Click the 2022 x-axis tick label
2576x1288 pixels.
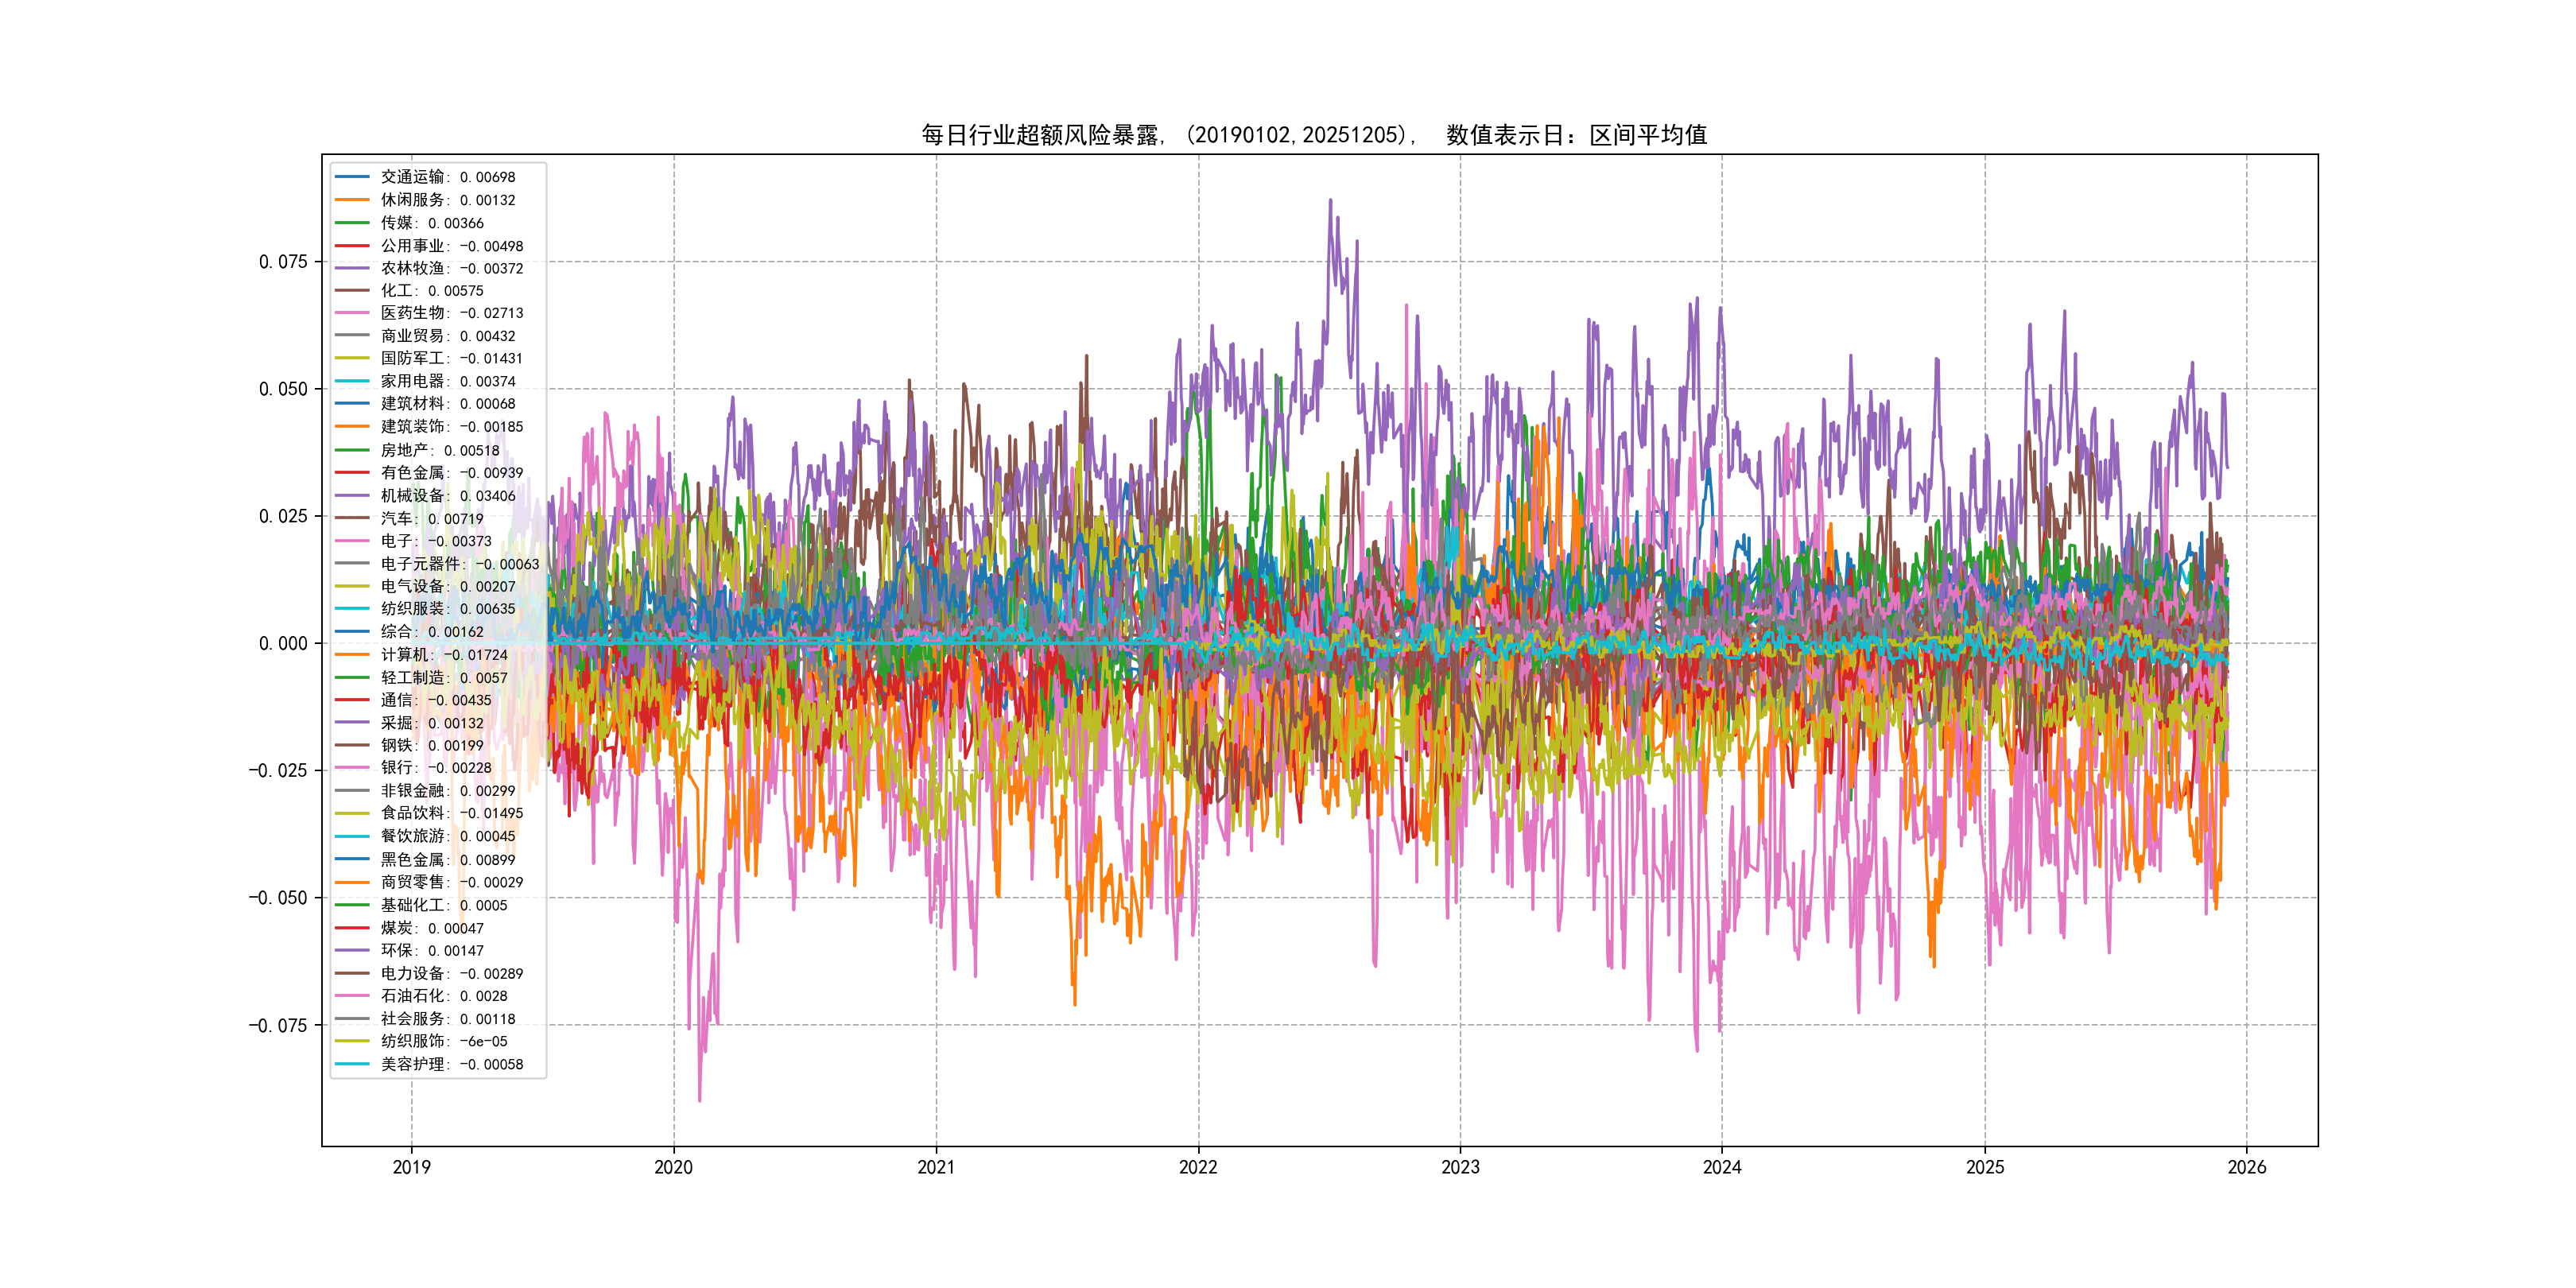point(1198,1167)
